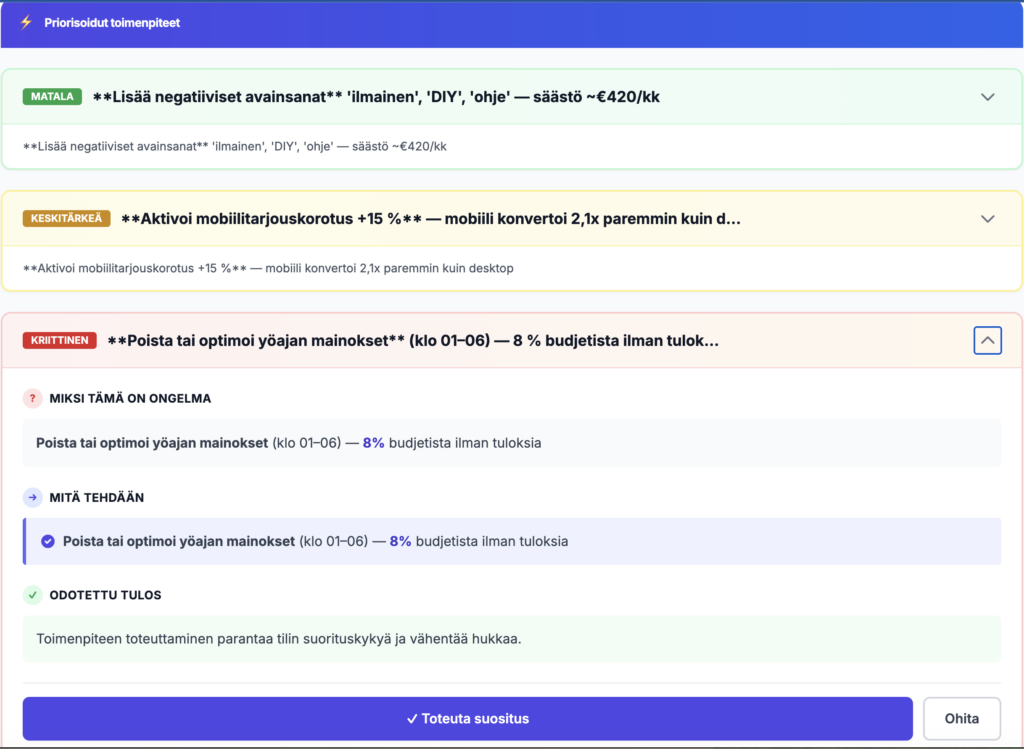Screen dimensions: 1024x749
Task: Click the green MATALA priority badge
Action: (52, 97)
